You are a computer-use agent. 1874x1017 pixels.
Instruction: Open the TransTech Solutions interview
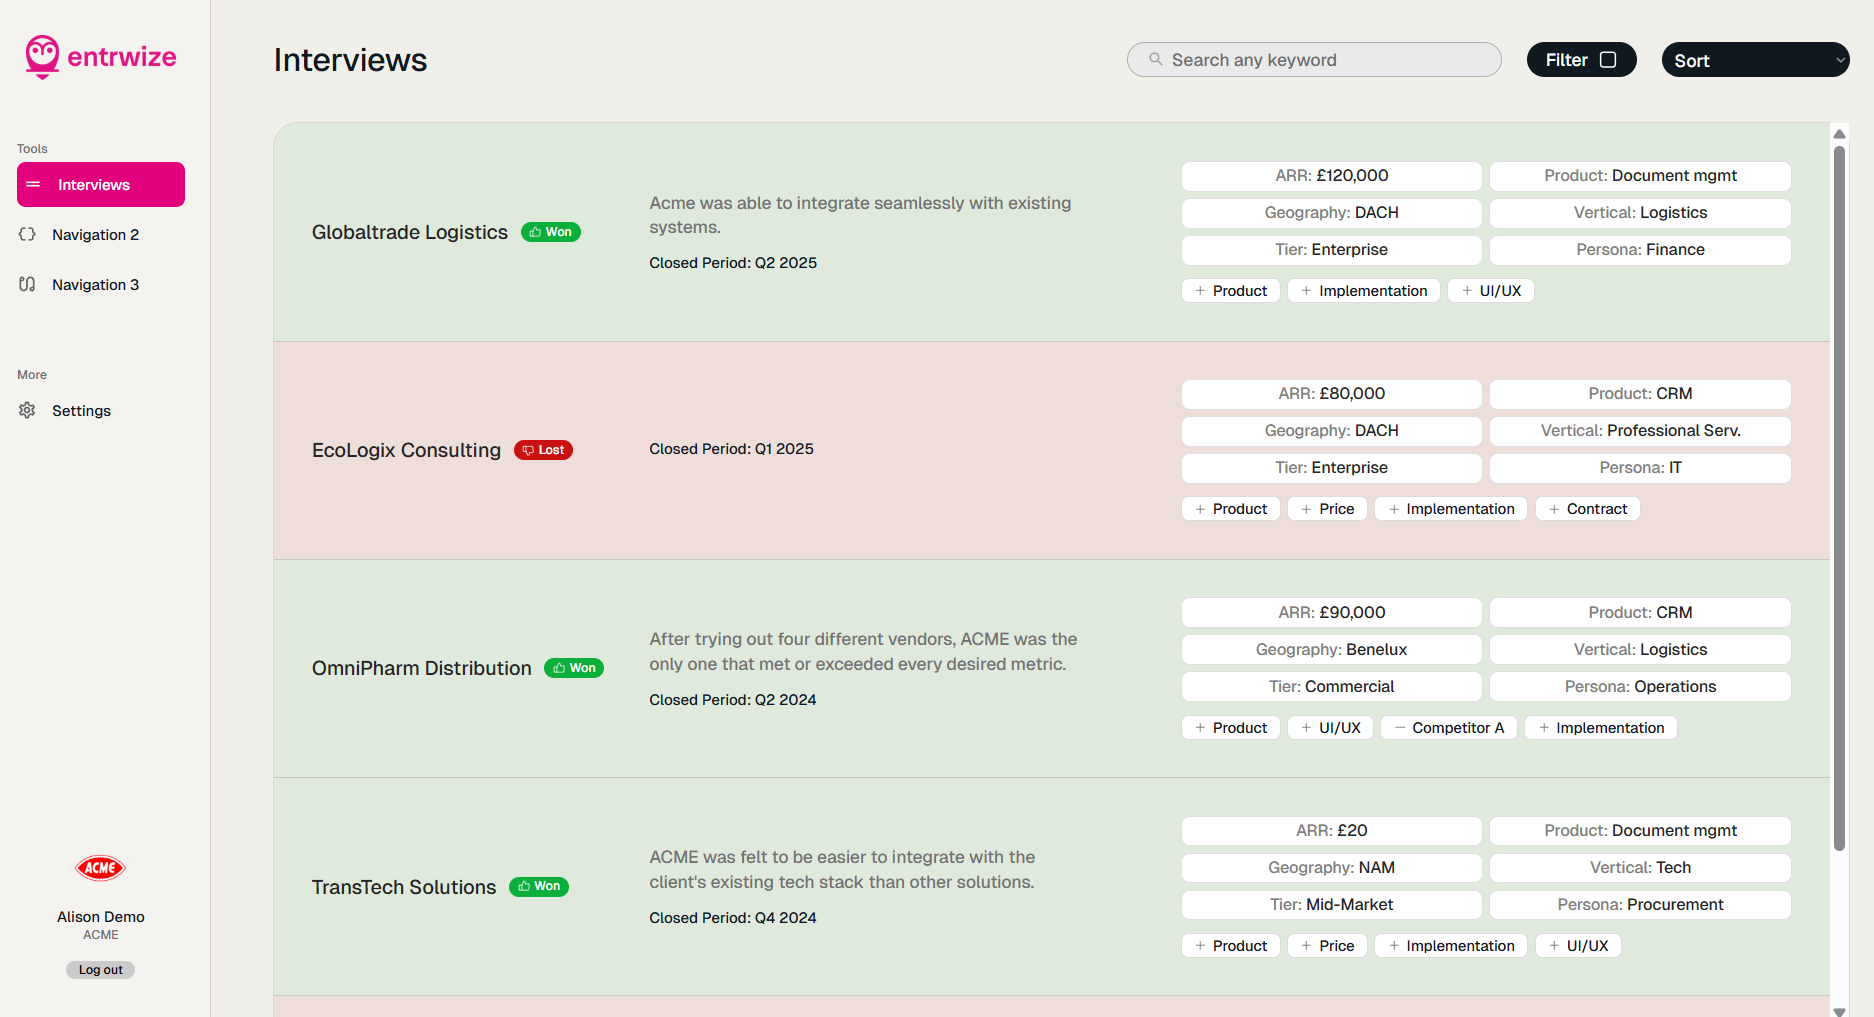(404, 887)
